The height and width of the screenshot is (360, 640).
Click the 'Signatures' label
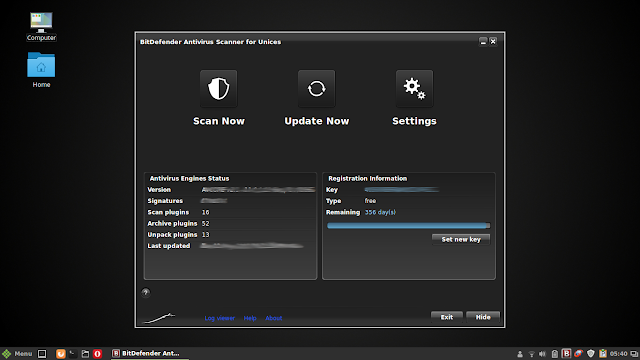[165, 201]
